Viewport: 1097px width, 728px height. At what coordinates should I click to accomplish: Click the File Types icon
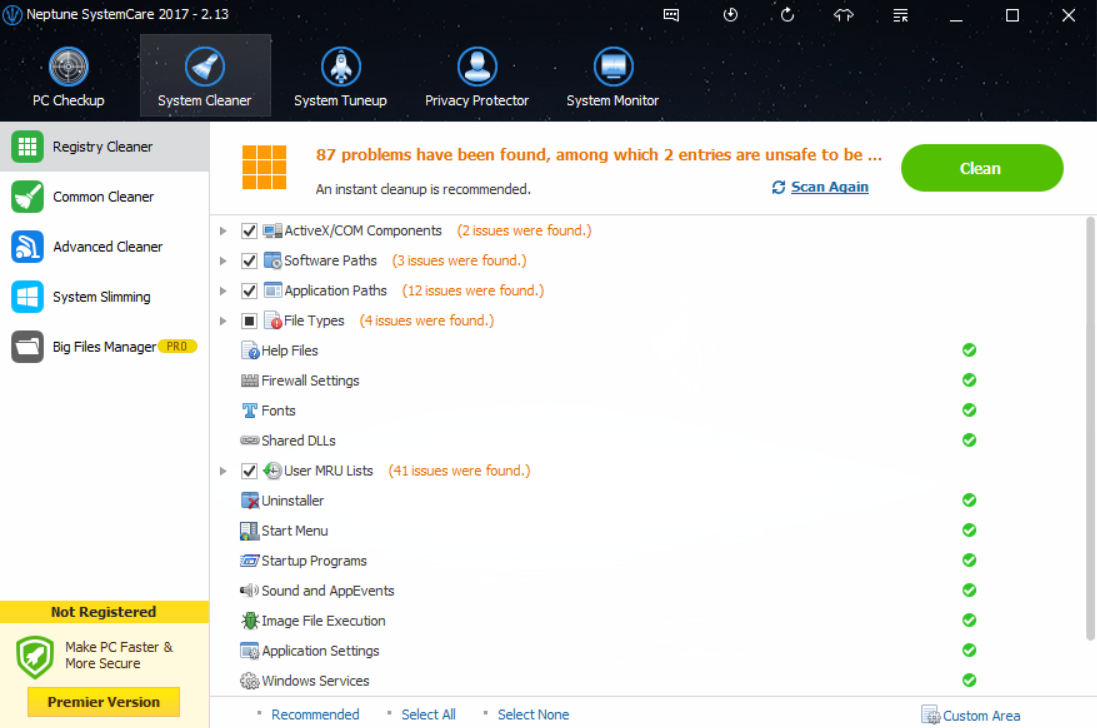point(272,320)
